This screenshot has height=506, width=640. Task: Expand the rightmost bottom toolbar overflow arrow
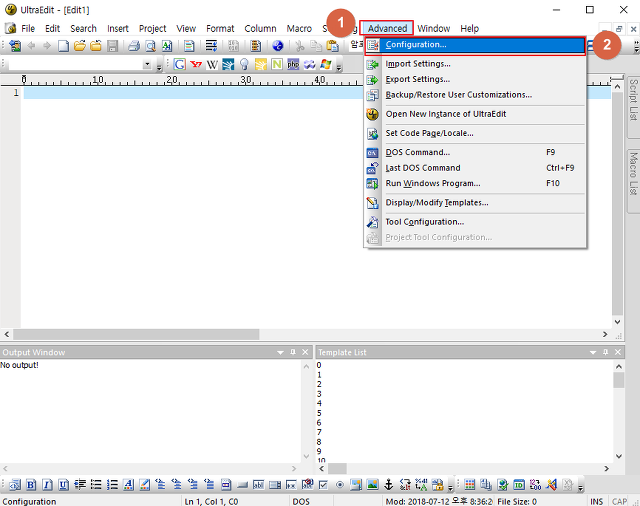[580, 486]
